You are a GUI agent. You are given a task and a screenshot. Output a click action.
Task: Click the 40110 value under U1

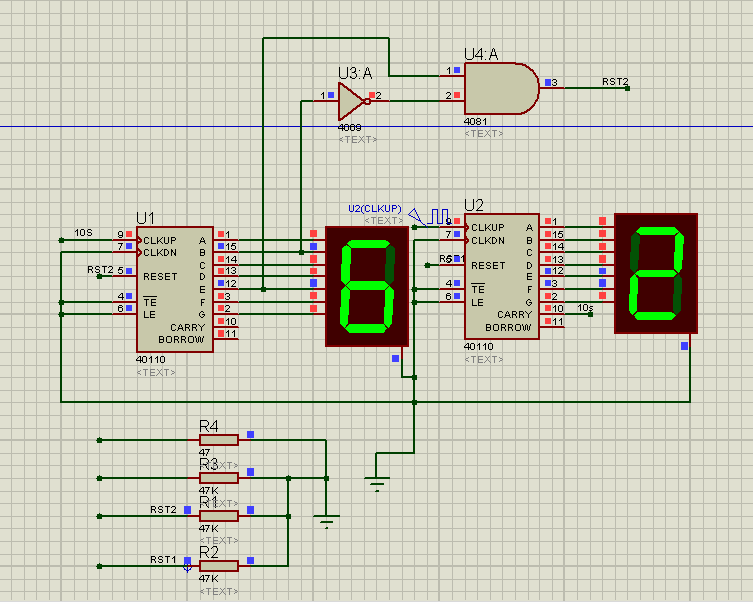click(x=151, y=360)
